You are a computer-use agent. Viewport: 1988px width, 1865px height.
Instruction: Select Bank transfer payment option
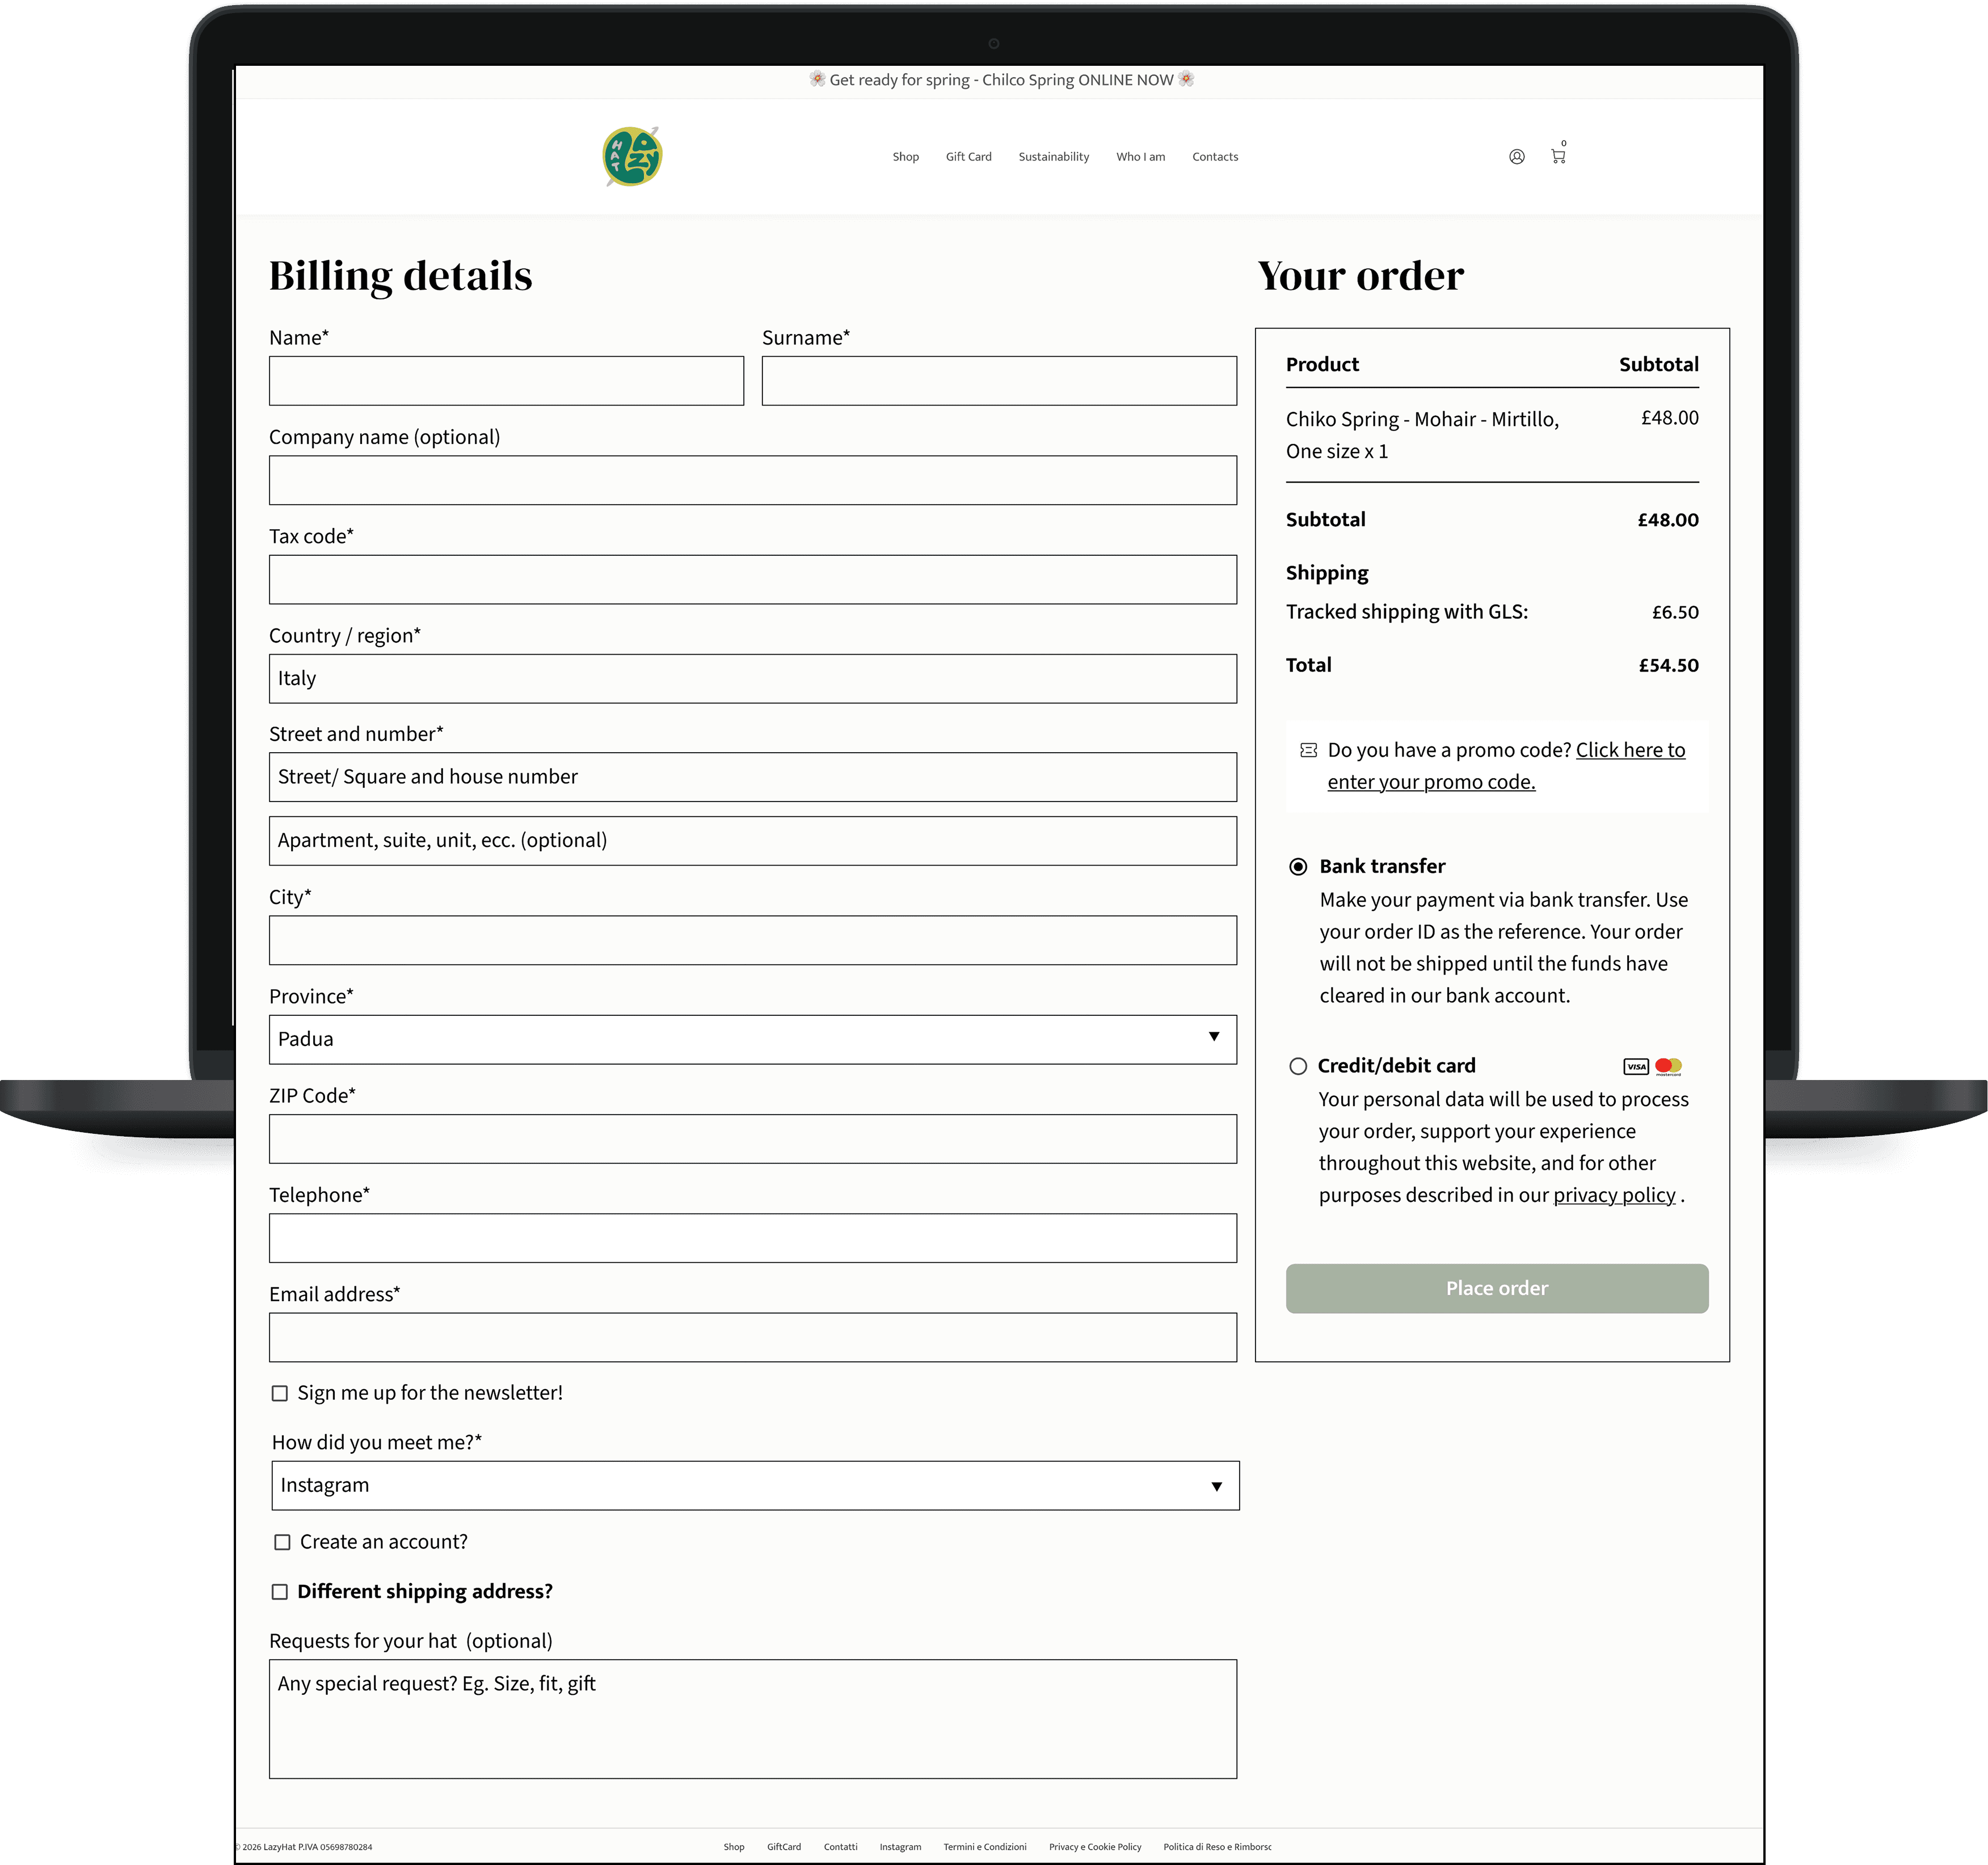1297,867
